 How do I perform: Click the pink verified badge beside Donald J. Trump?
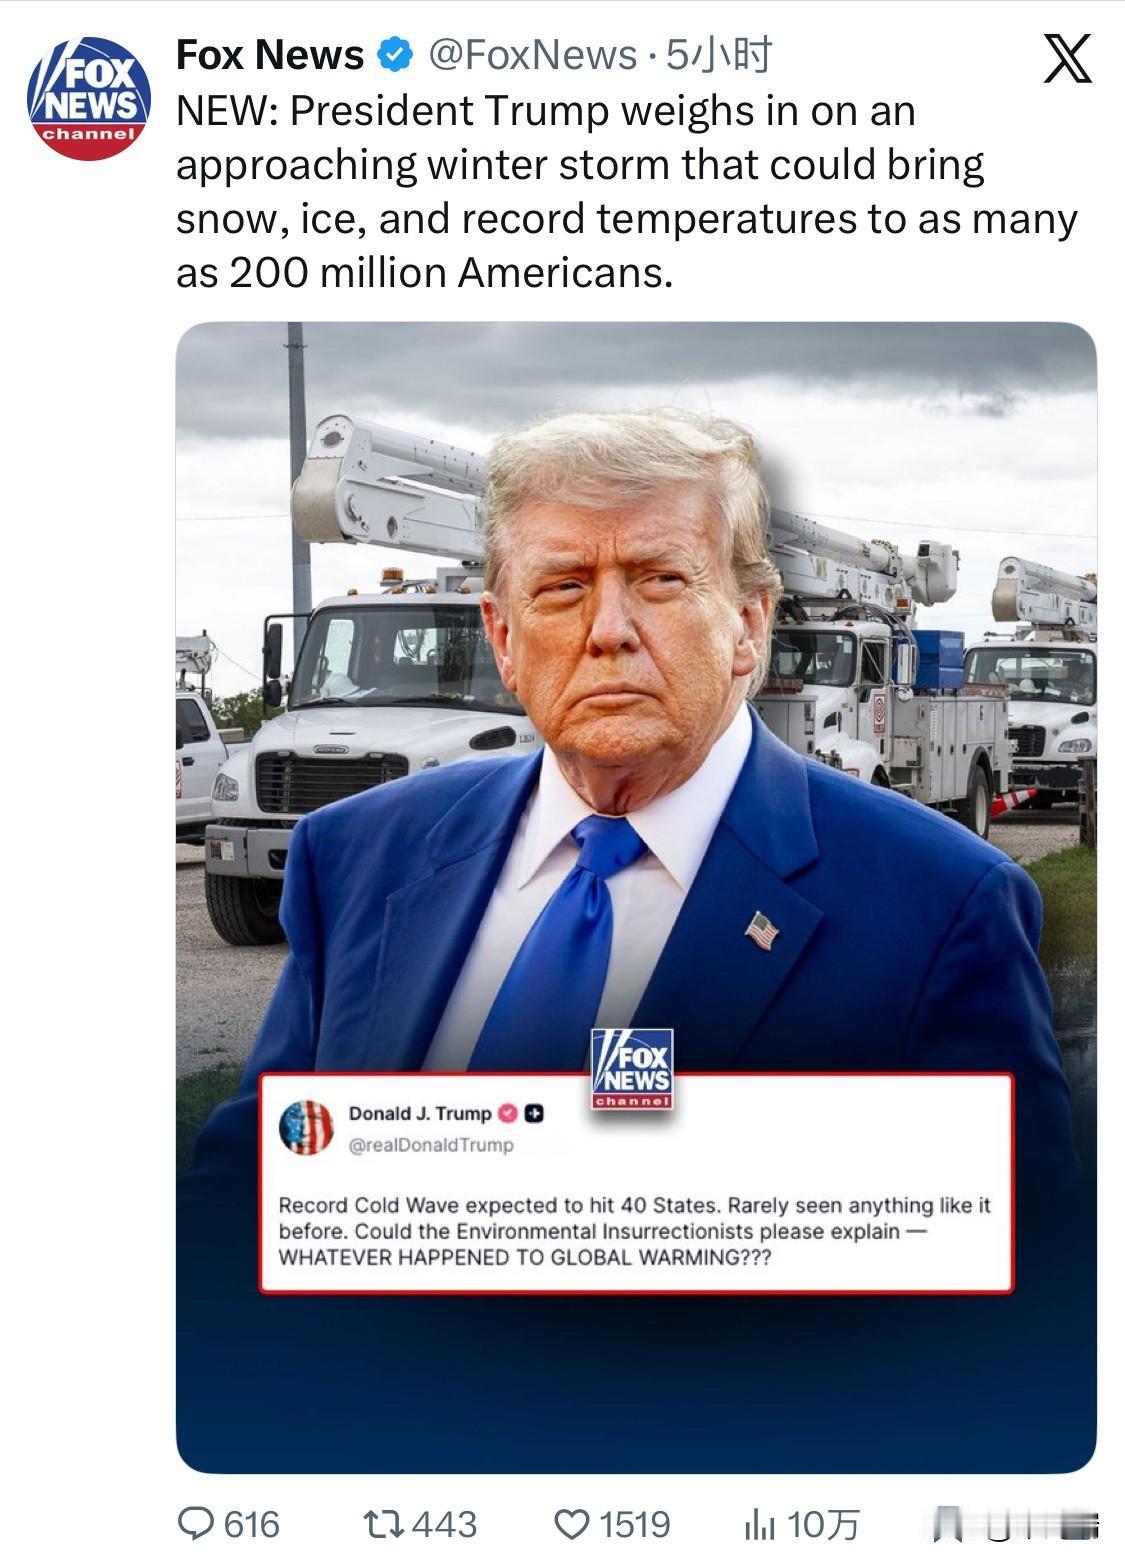click(x=508, y=1113)
